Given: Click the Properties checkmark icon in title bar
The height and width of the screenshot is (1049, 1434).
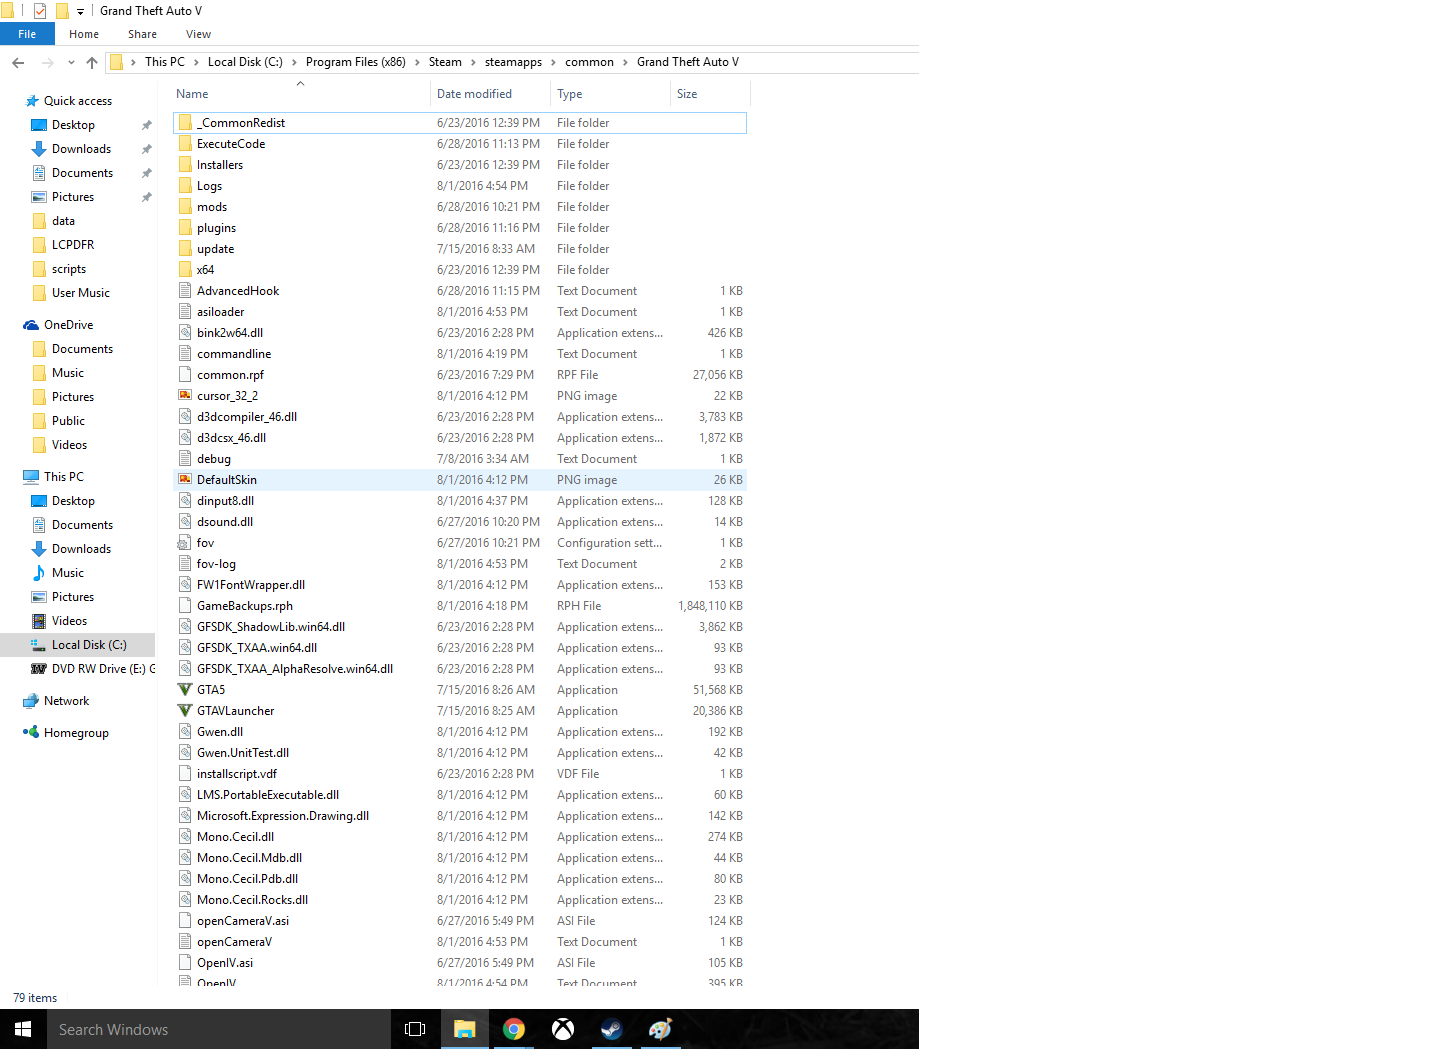Looking at the screenshot, I should (40, 11).
